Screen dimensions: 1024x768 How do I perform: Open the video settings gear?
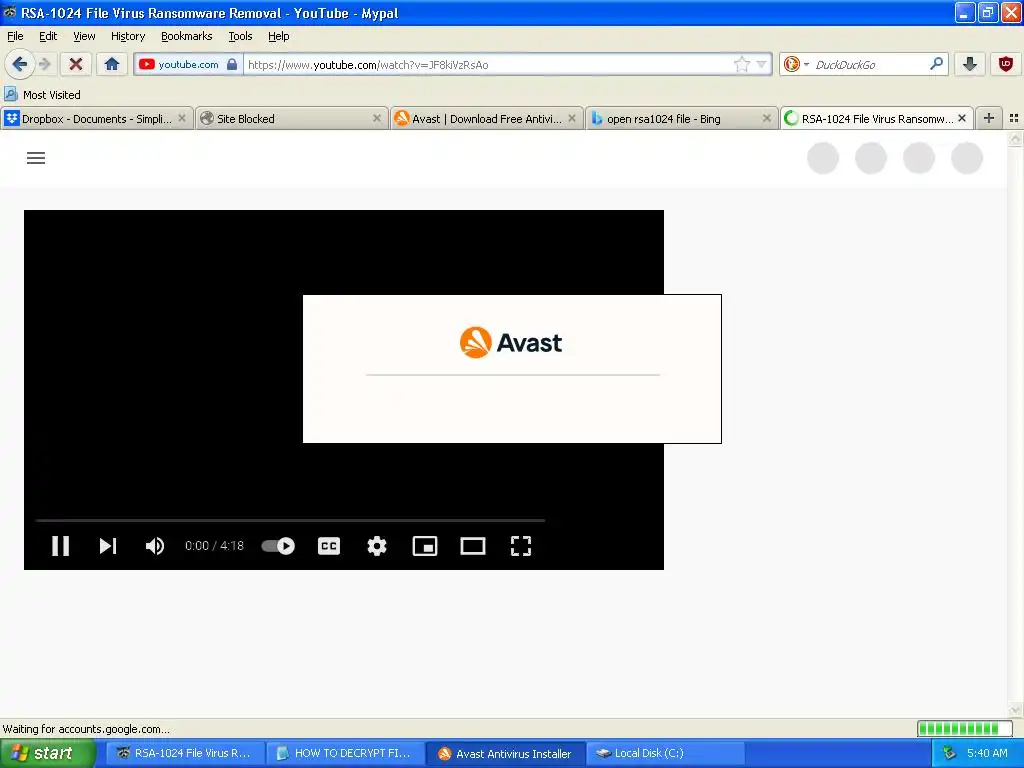377,545
